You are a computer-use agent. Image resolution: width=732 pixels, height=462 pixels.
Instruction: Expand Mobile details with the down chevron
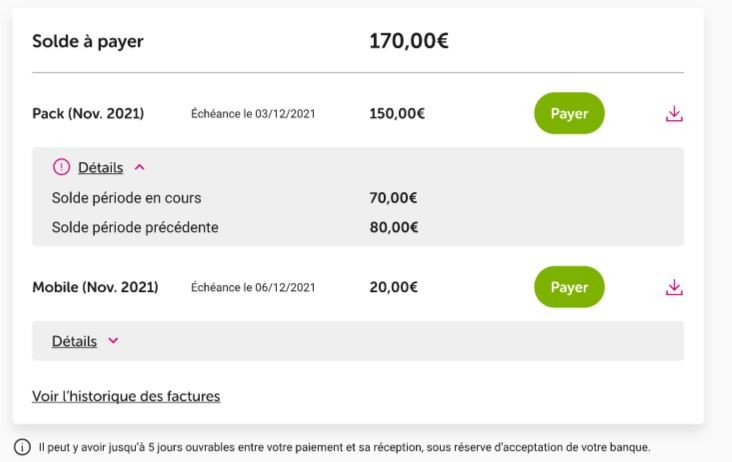tap(113, 341)
